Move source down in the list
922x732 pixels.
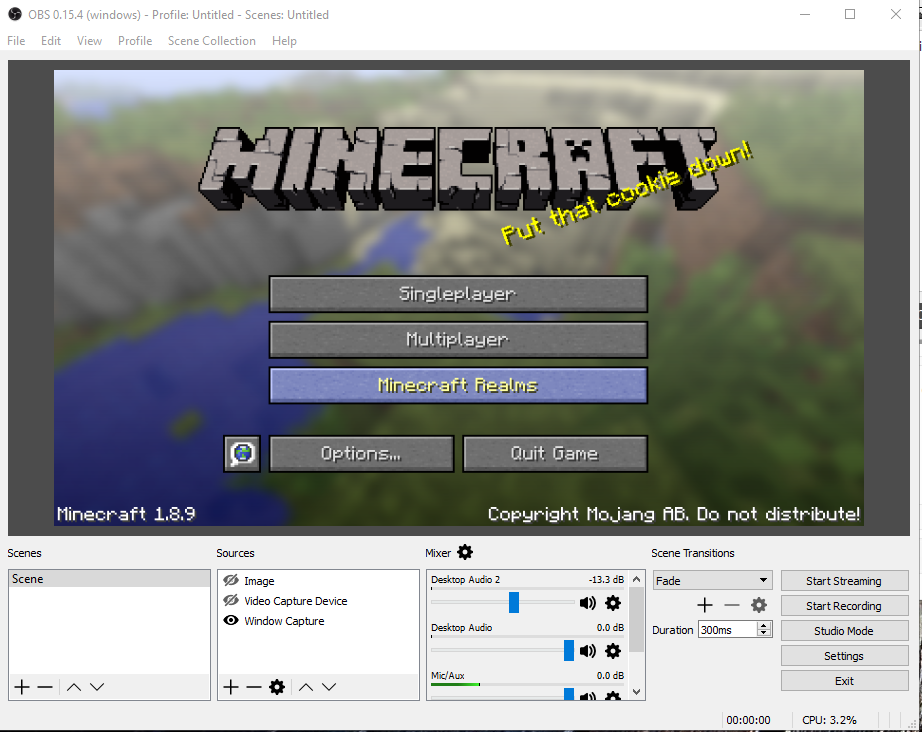coord(329,687)
